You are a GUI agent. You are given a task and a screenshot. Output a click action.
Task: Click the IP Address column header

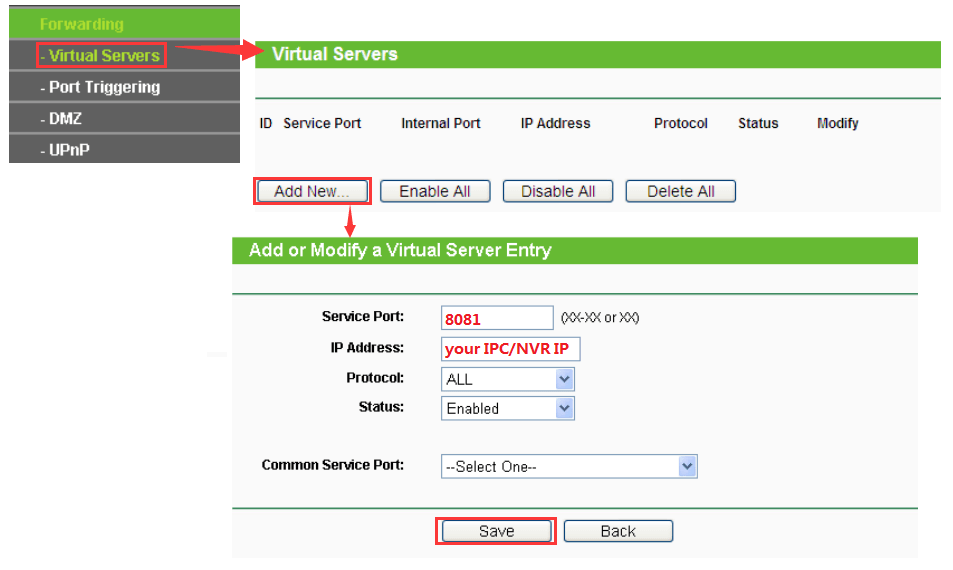point(556,123)
